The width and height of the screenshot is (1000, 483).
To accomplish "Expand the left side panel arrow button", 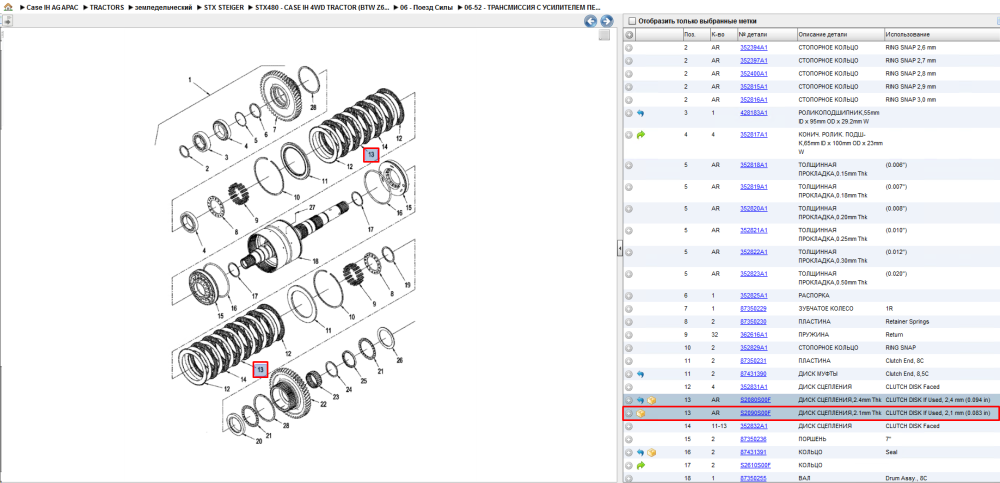I will pos(7,21).
